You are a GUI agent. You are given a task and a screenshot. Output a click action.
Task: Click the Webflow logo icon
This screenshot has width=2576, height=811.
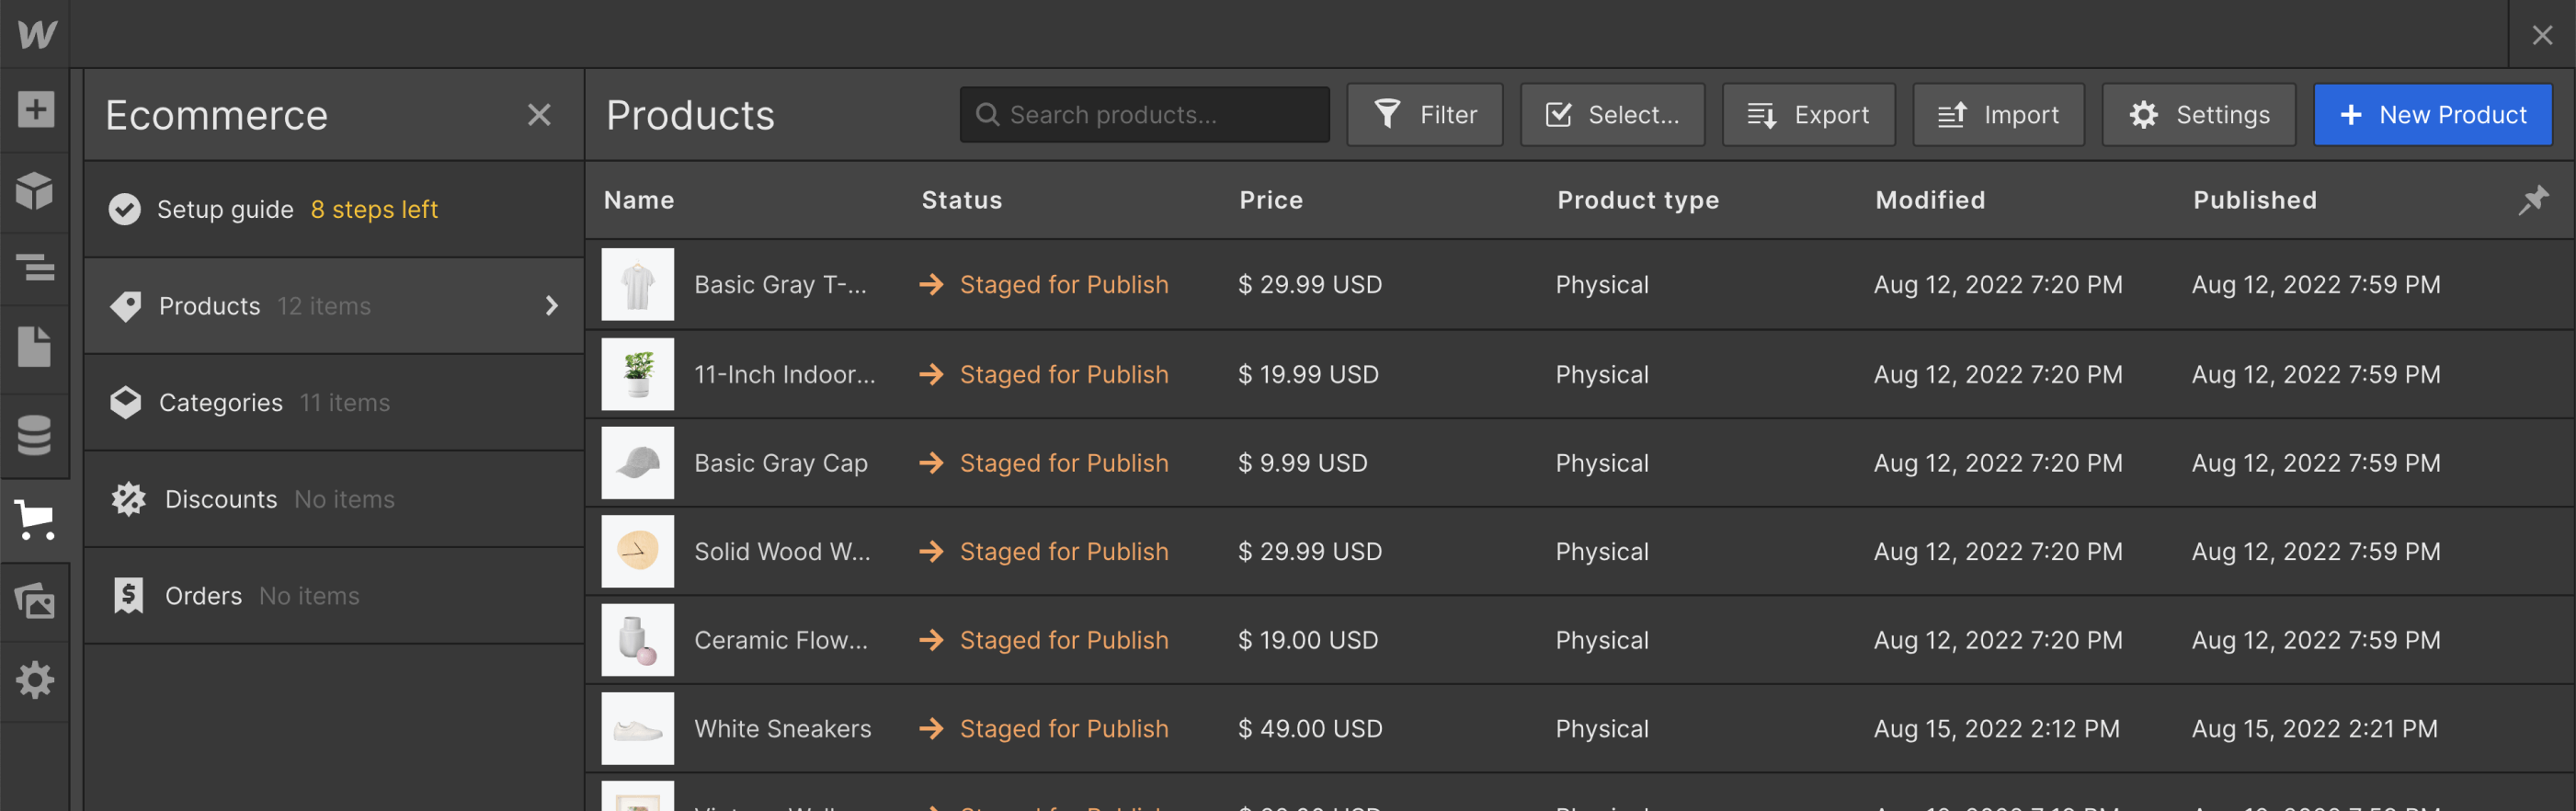tap(36, 34)
